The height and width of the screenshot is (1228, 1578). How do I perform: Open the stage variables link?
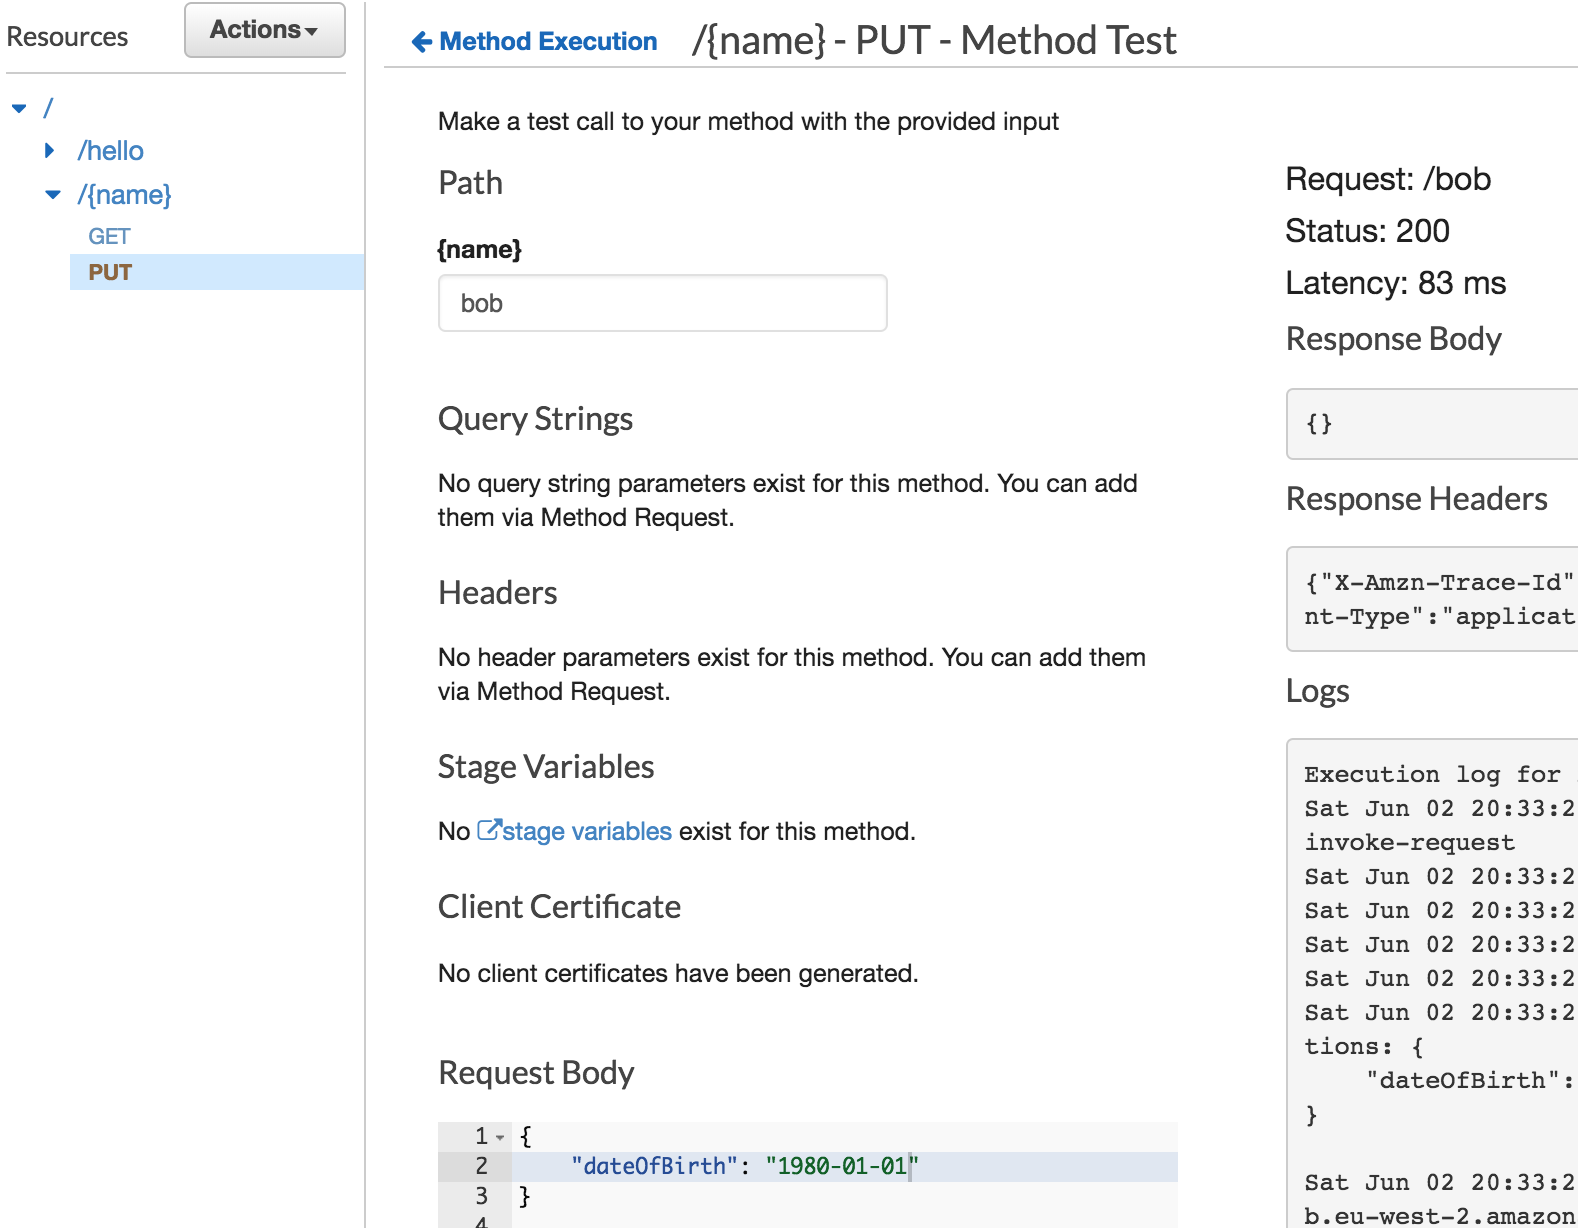(x=587, y=831)
